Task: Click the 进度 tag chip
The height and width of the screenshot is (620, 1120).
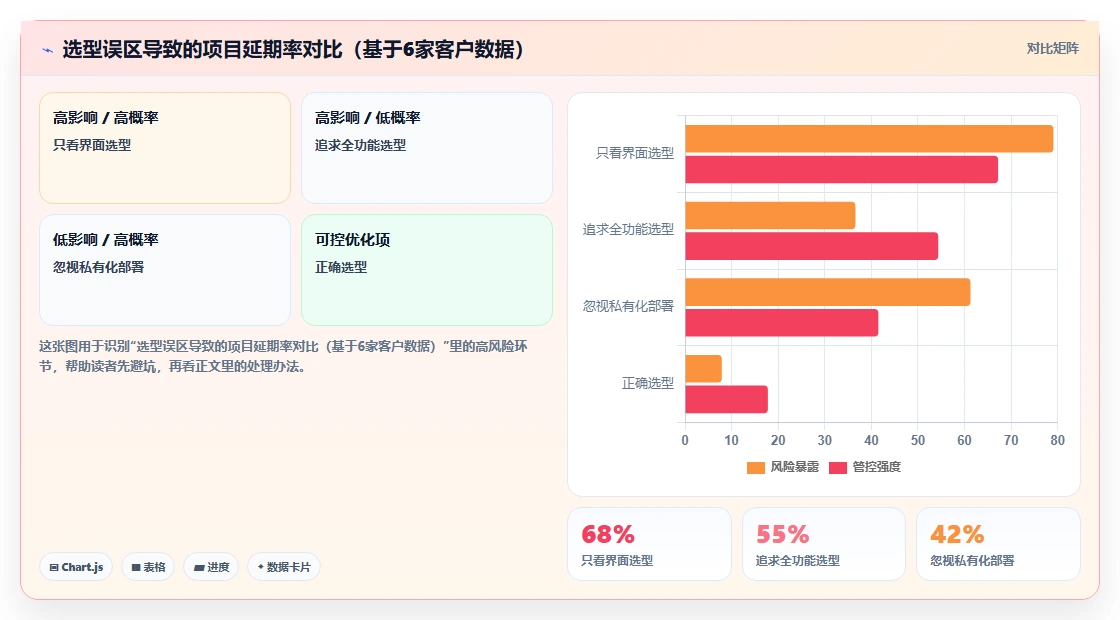Action: pyautogui.click(x=211, y=567)
